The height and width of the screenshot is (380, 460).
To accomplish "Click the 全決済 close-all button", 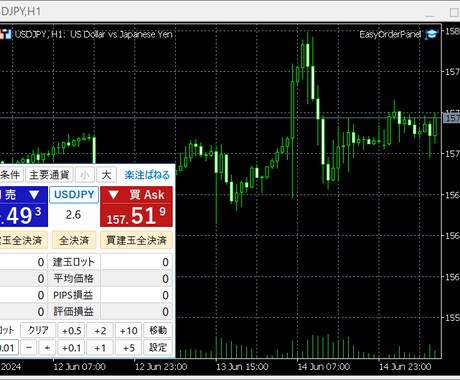I will [74, 240].
